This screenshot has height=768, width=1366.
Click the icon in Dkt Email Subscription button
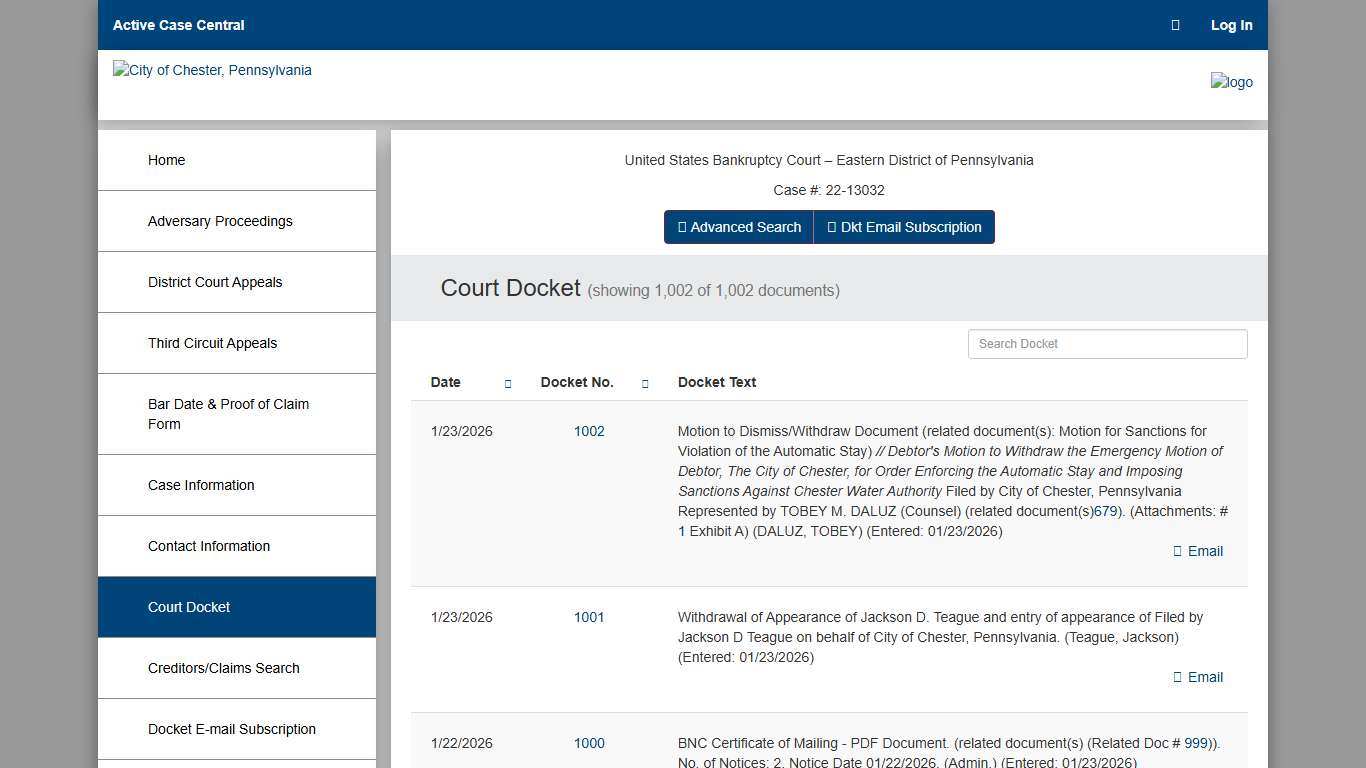coord(830,227)
